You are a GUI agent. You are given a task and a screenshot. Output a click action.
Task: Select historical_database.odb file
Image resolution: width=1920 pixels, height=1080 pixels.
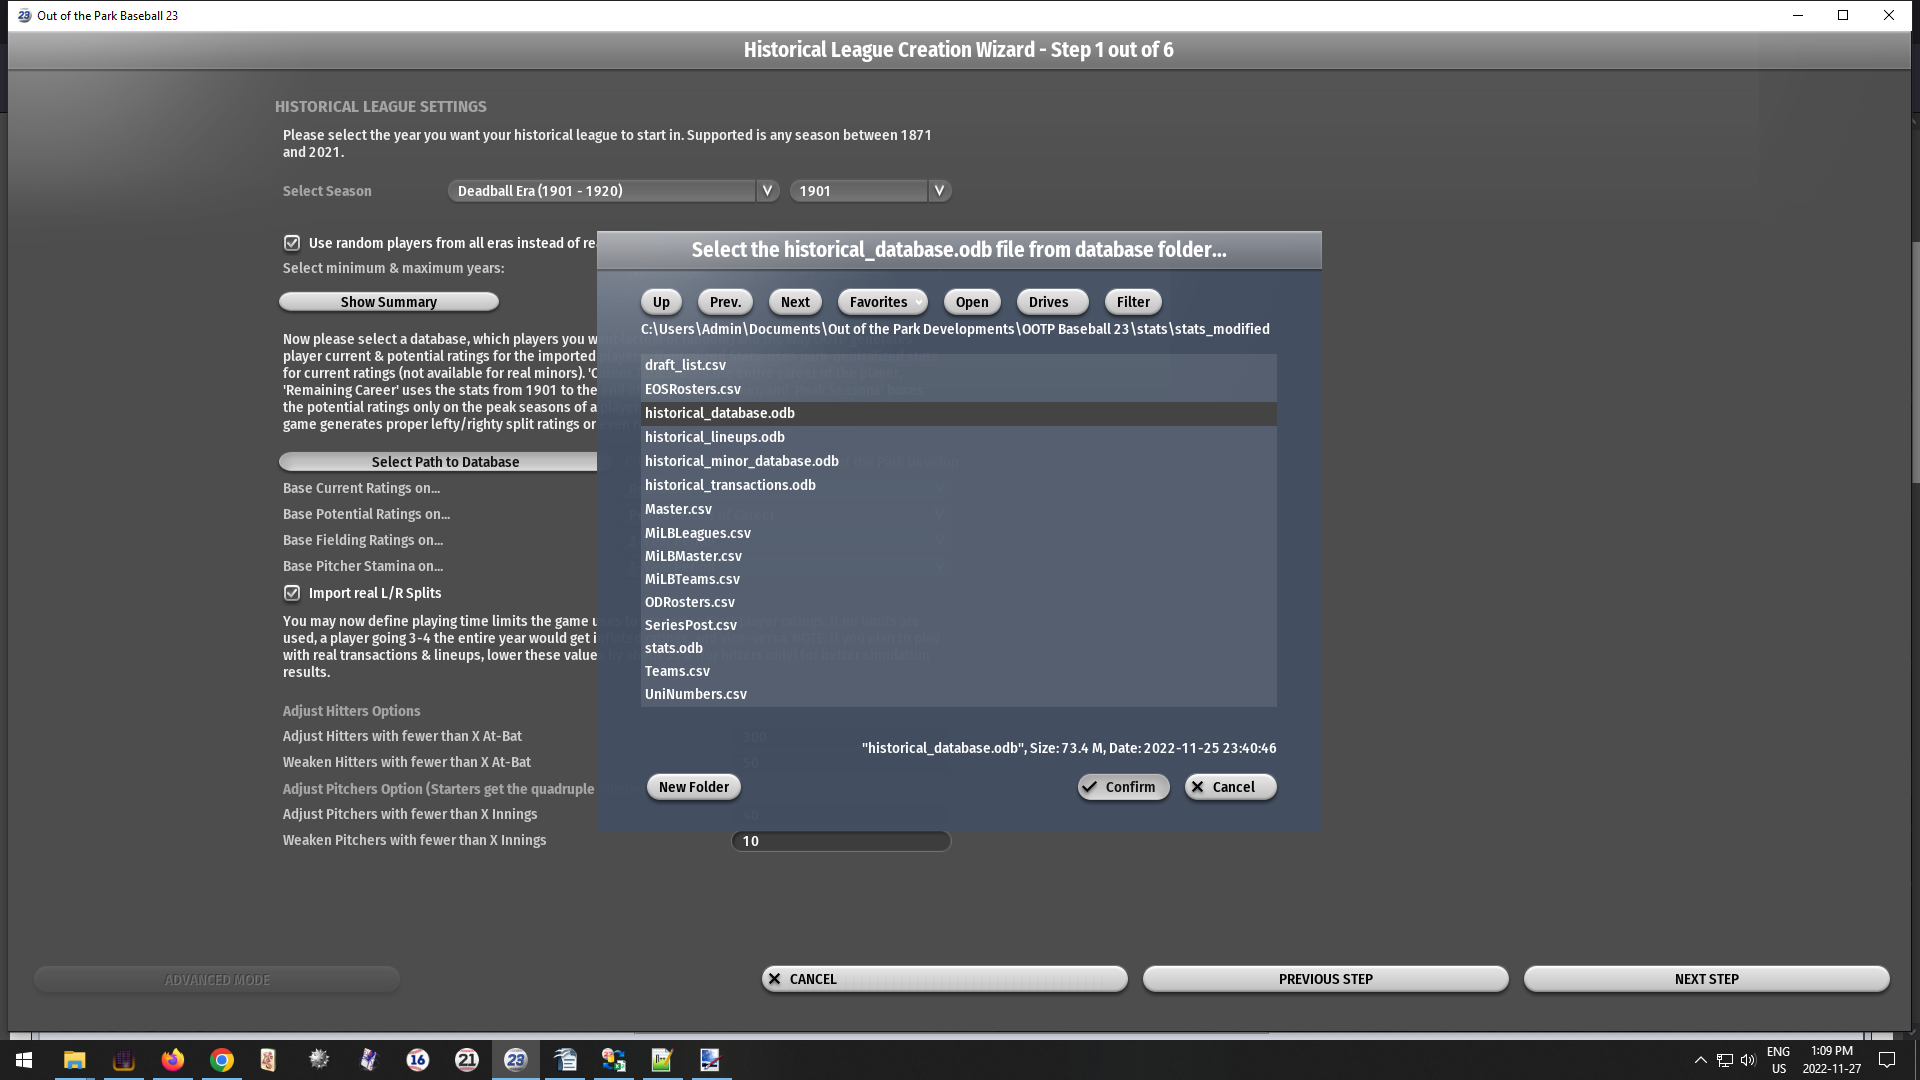pyautogui.click(x=958, y=413)
